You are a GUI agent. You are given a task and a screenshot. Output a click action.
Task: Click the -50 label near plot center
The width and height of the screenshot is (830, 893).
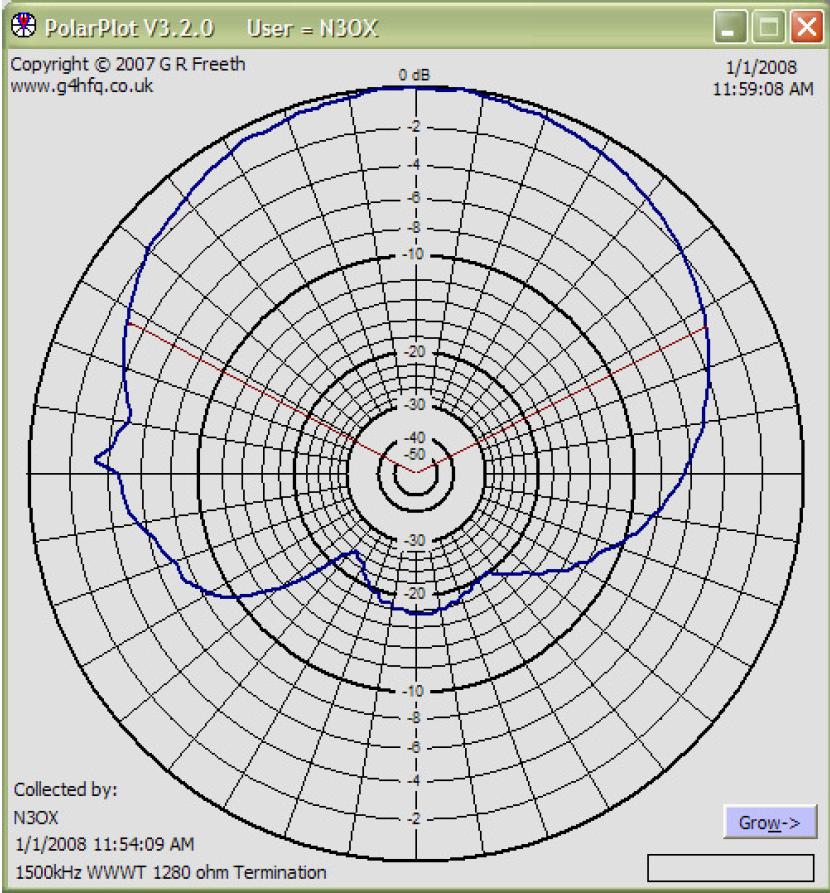pos(413,455)
